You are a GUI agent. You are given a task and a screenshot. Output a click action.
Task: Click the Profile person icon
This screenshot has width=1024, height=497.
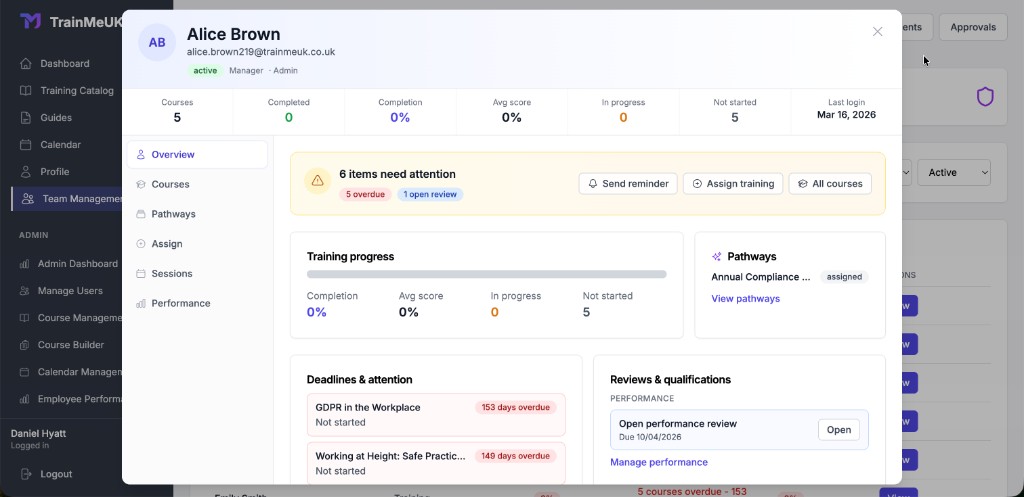[x=25, y=172]
